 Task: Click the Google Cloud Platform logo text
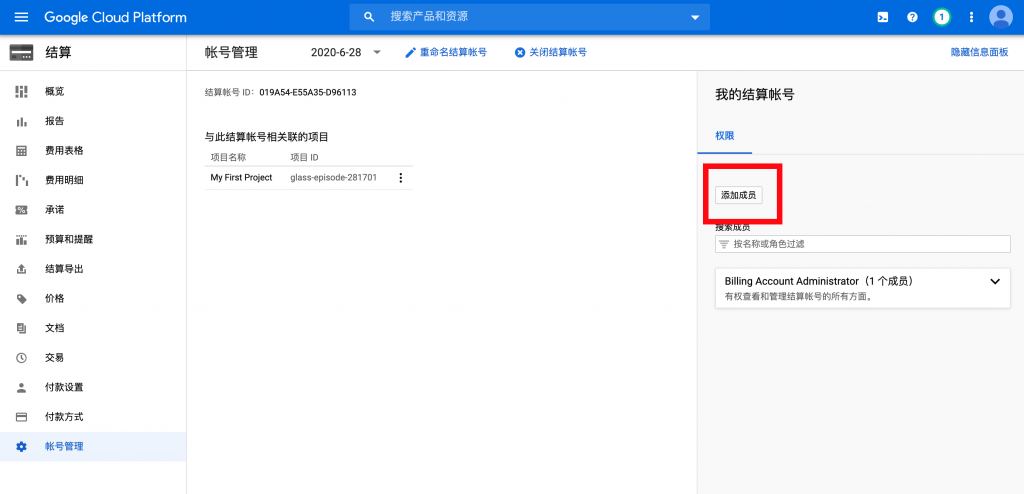click(116, 18)
